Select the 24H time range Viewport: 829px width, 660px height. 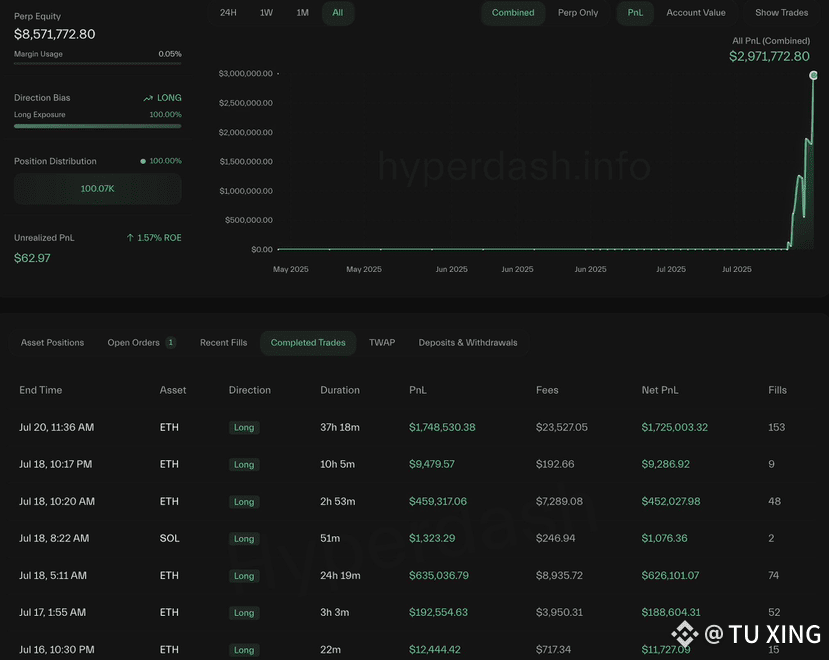[228, 13]
